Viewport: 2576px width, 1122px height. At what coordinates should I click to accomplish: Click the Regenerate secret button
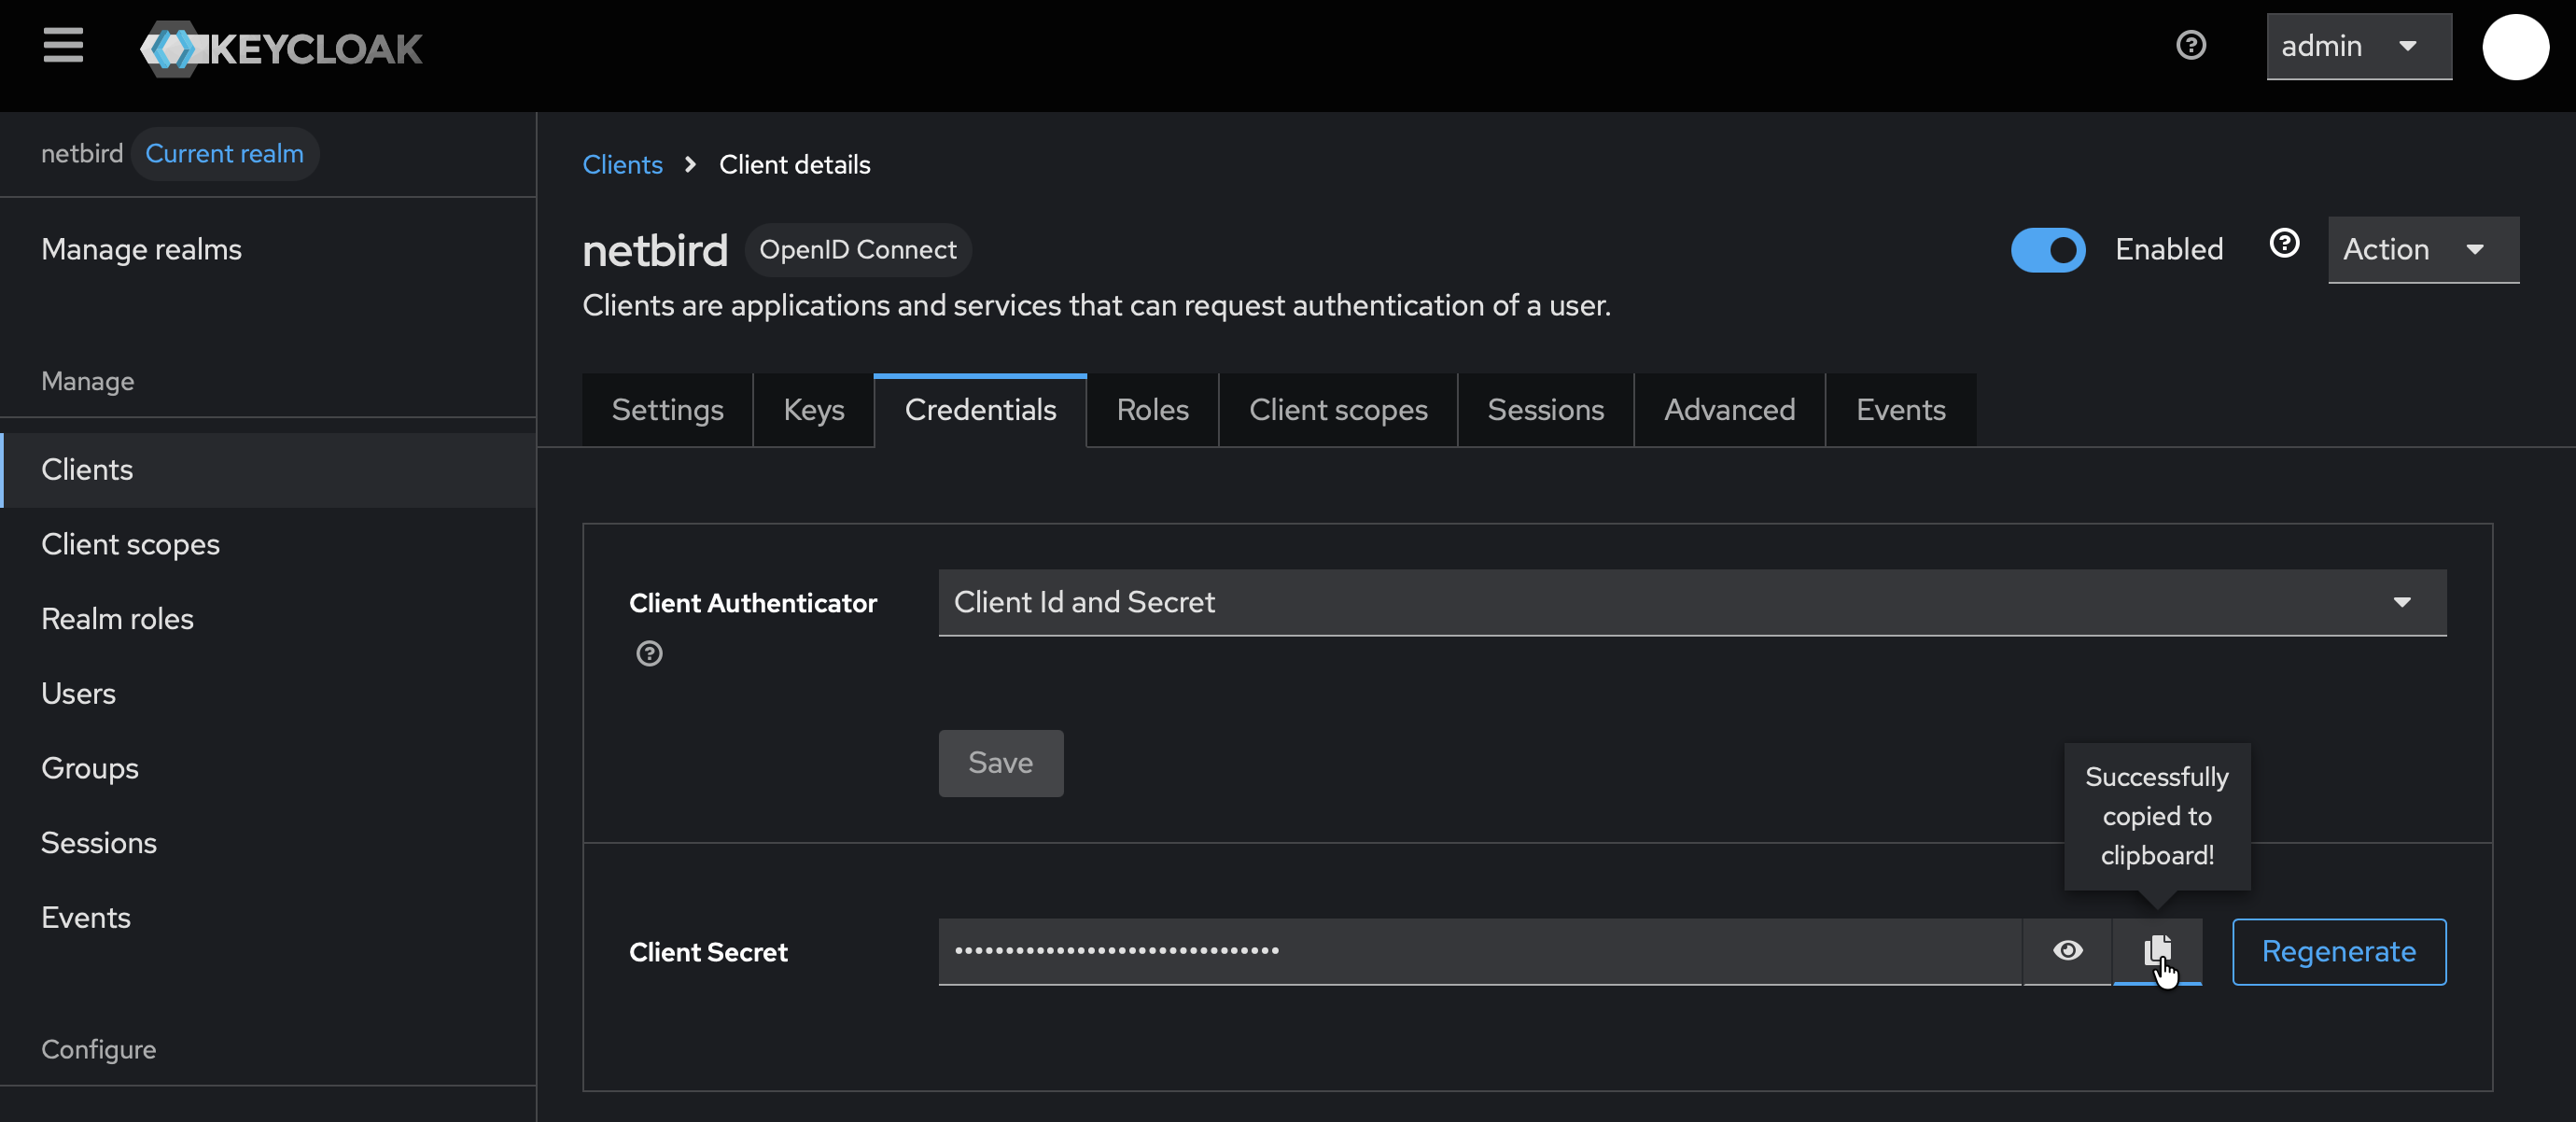2338,951
